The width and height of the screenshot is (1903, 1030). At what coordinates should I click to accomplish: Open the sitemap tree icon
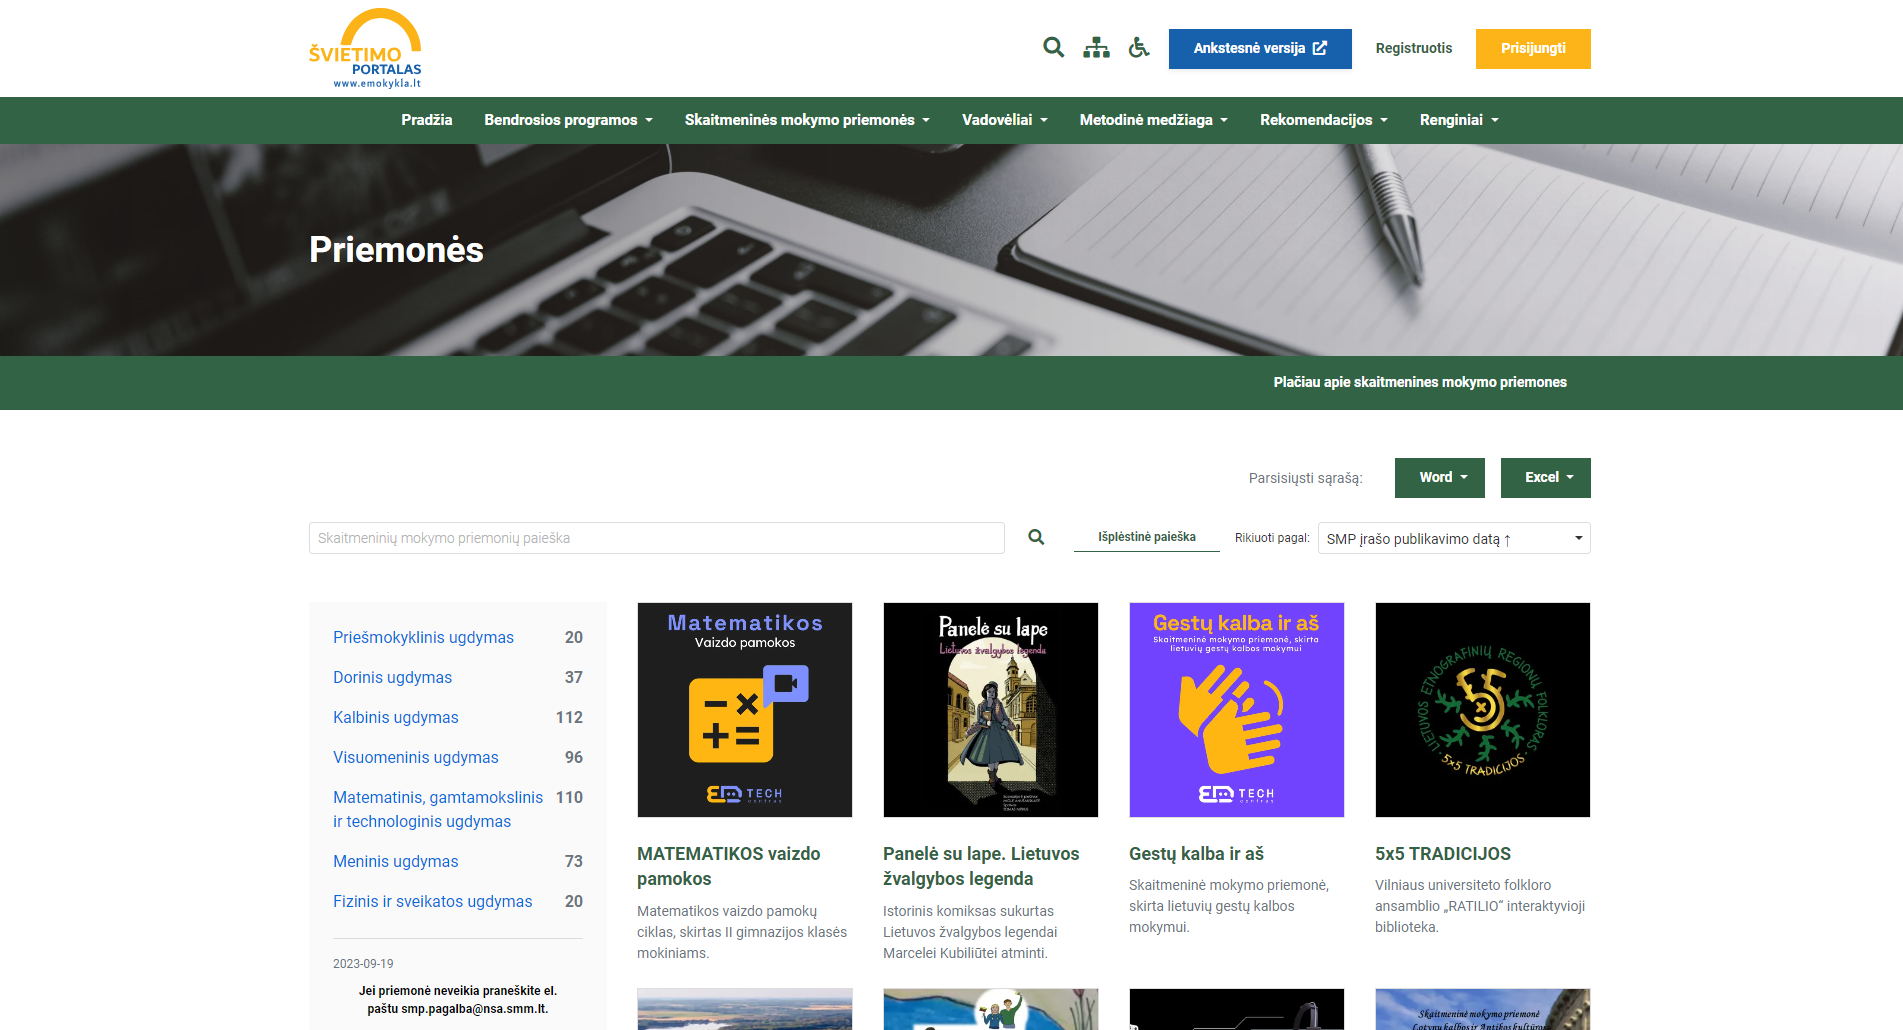(1096, 48)
